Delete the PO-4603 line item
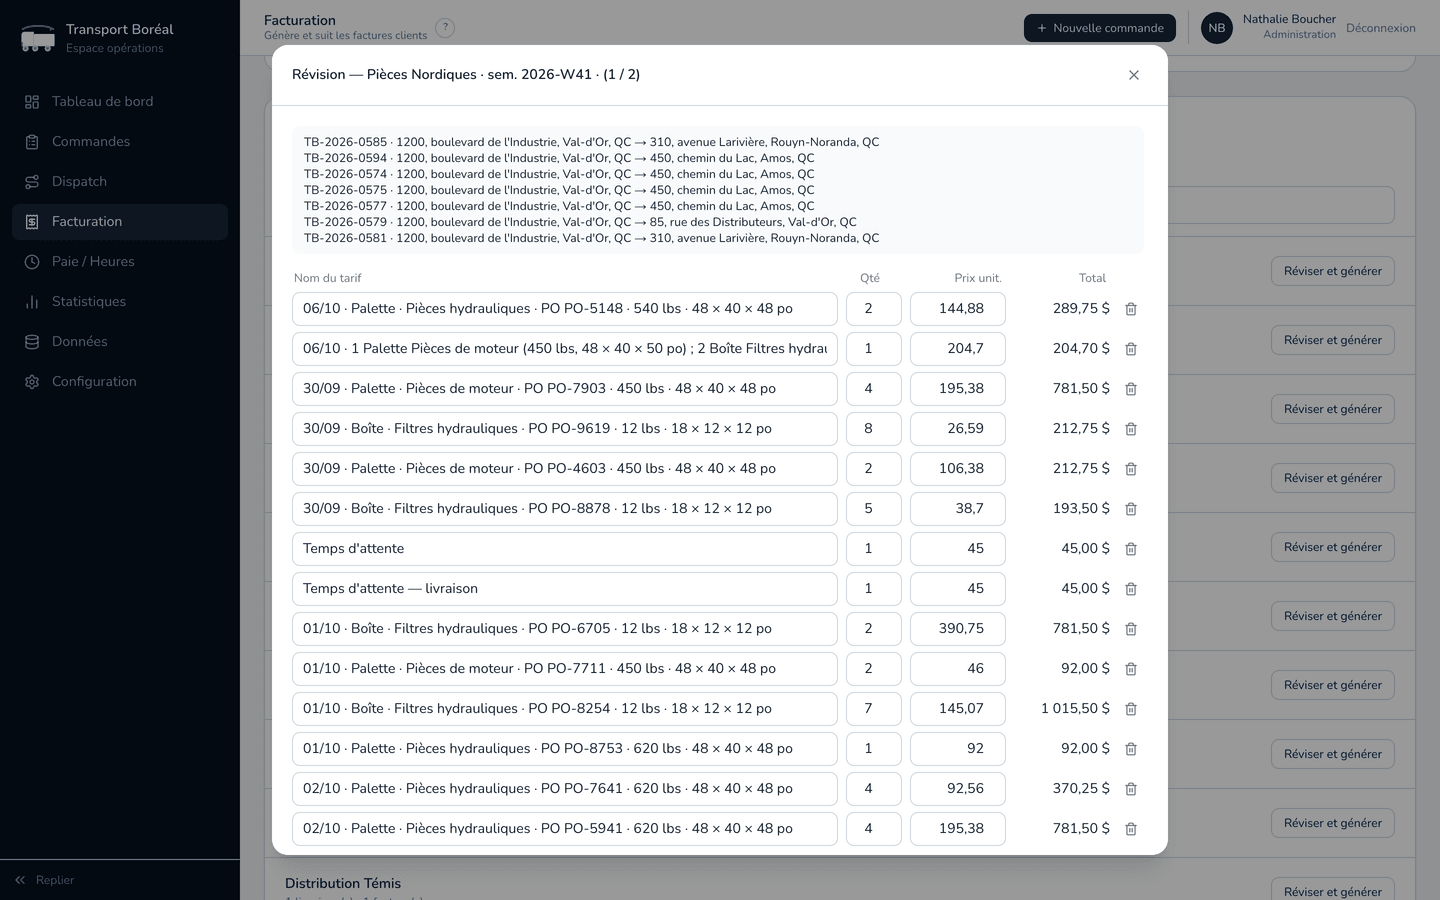The width and height of the screenshot is (1440, 900). click(x=1131, y=469)
